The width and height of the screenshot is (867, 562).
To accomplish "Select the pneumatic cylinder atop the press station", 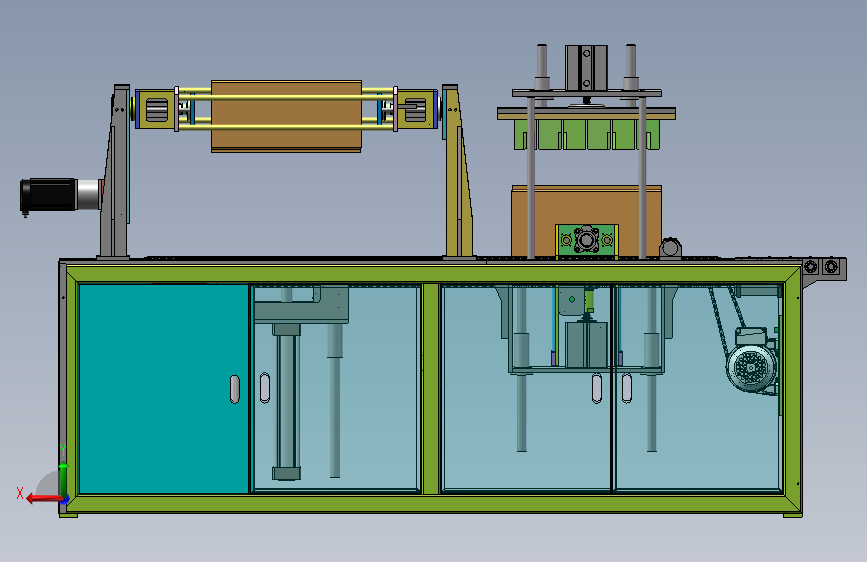I will (x=586, y=67).
